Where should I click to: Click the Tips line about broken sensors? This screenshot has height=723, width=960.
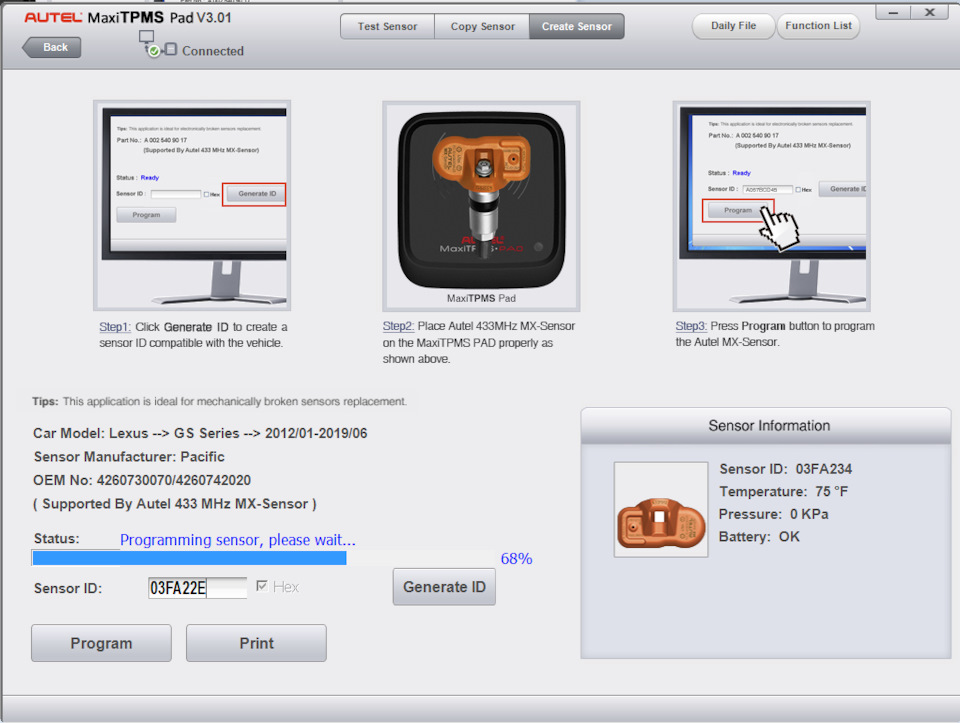tap(219, 402)
